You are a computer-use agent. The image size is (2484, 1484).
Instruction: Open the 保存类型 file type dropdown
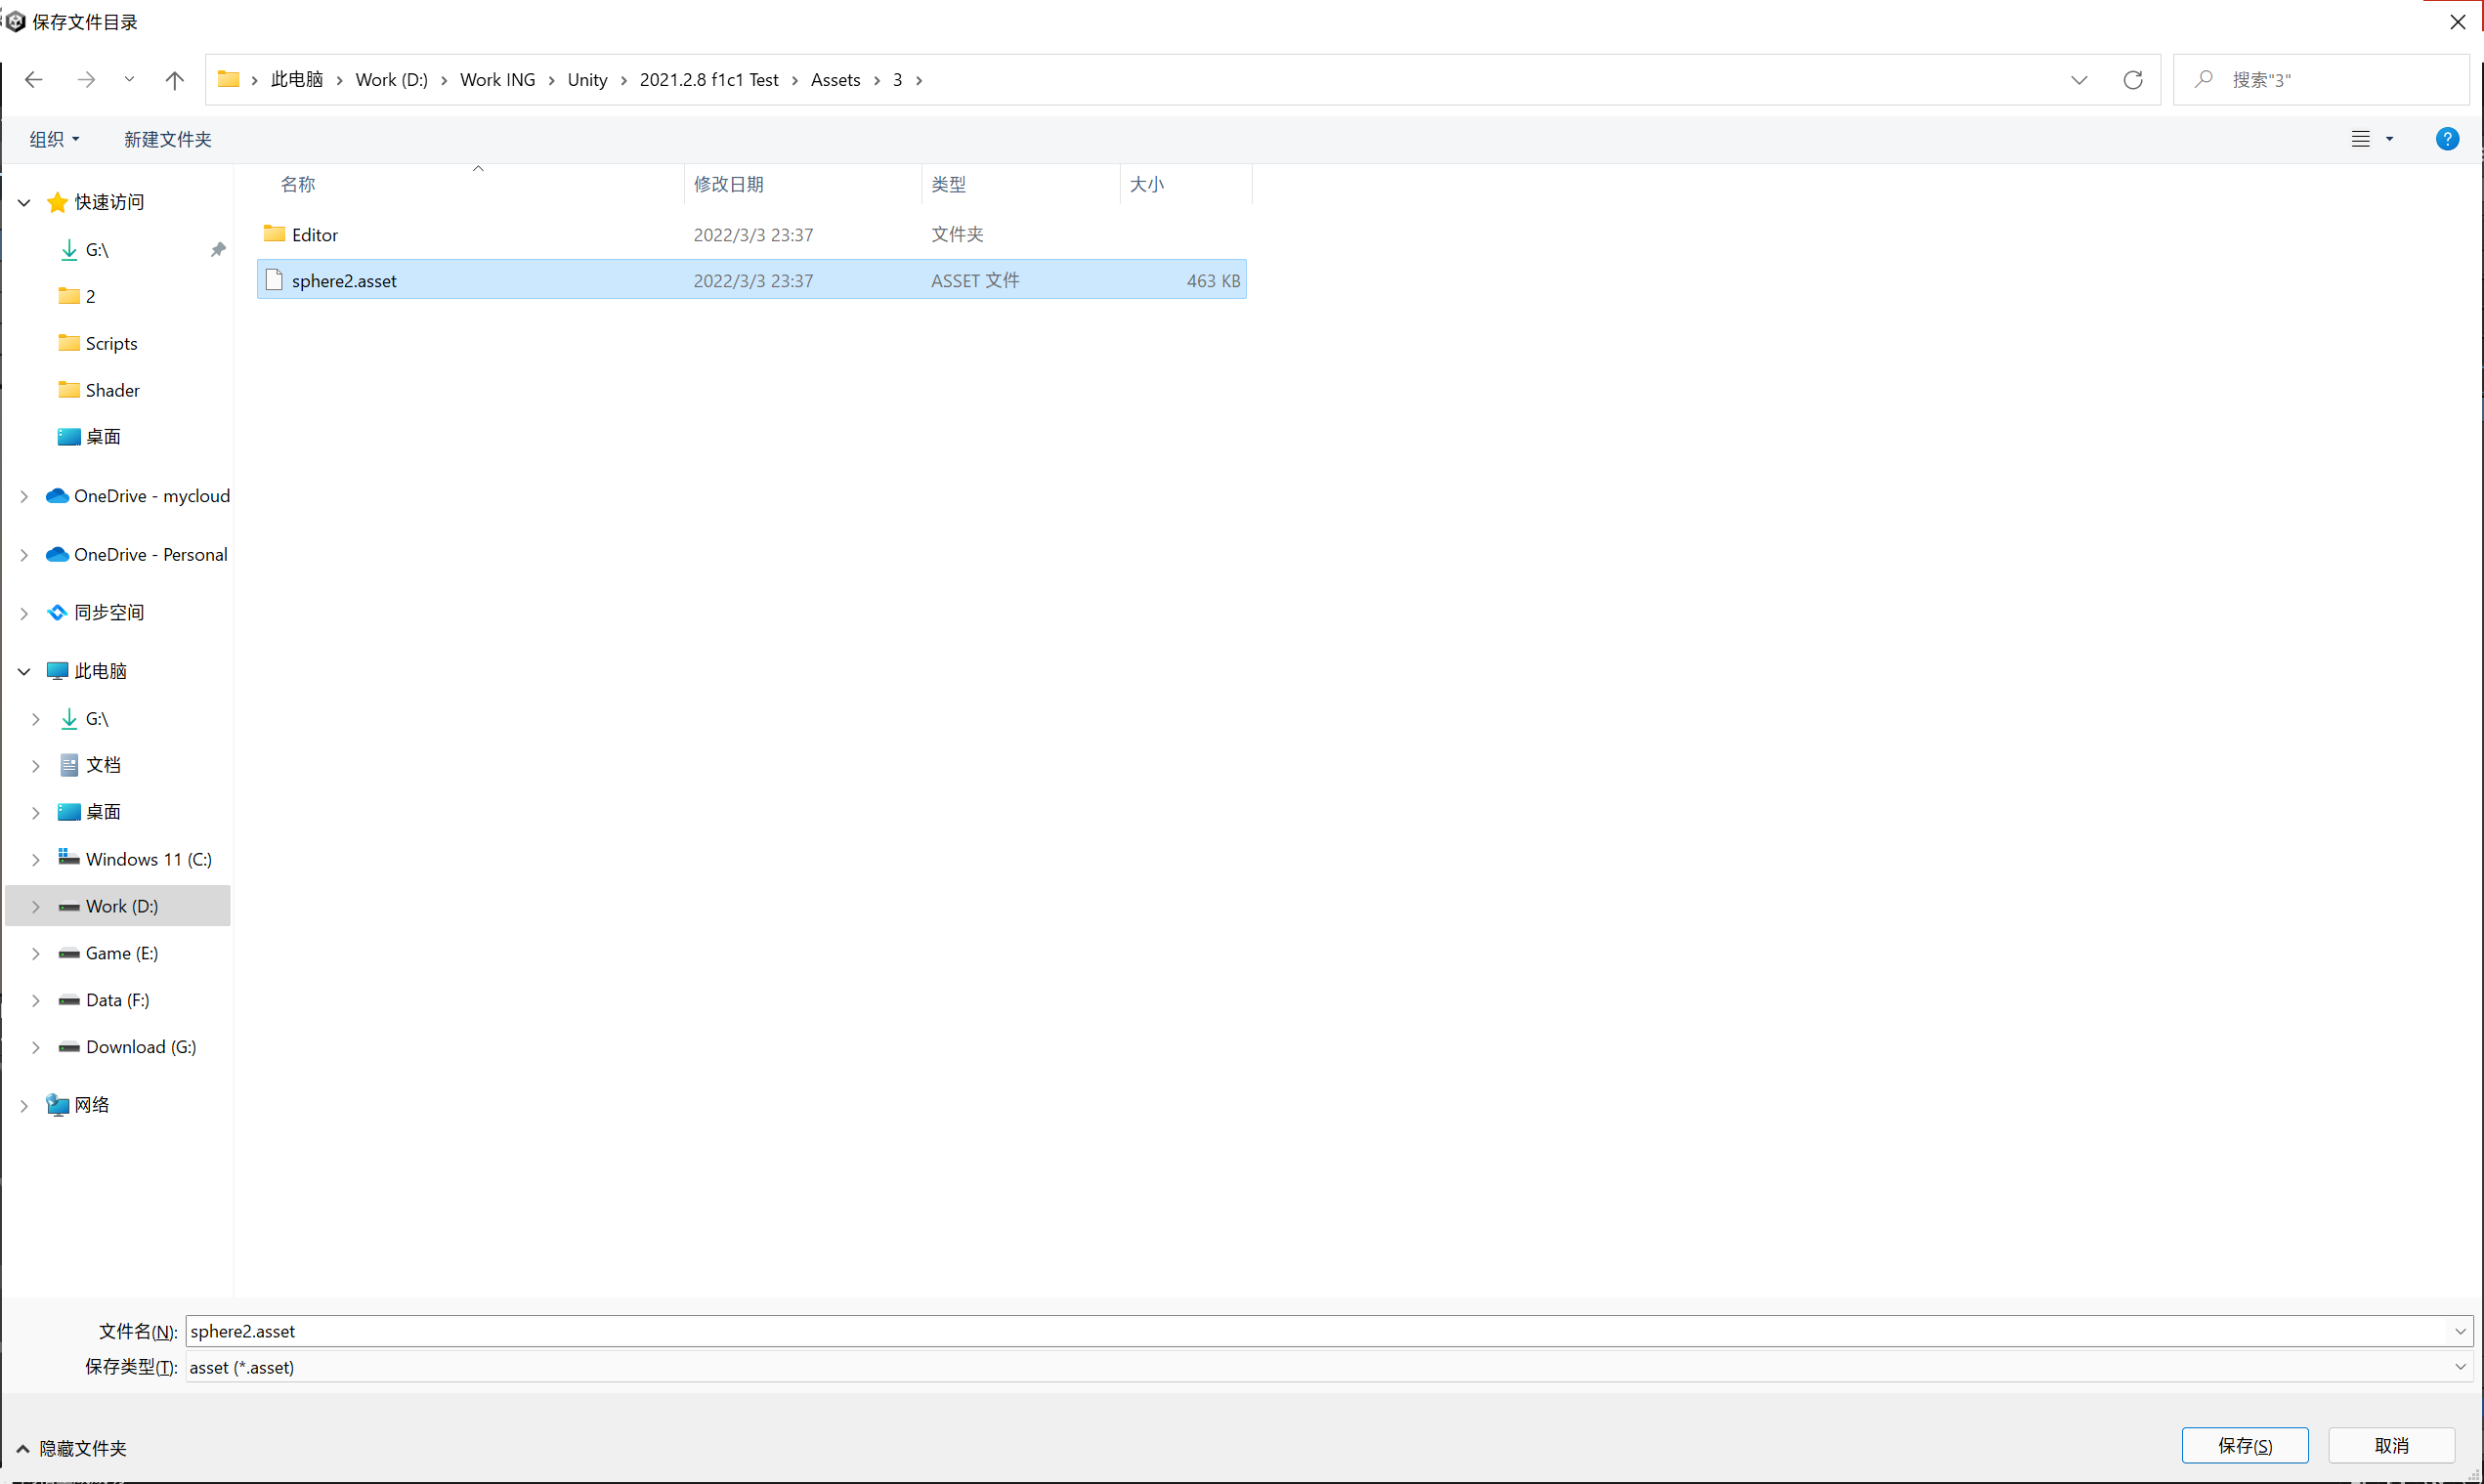point(2459,1366)
